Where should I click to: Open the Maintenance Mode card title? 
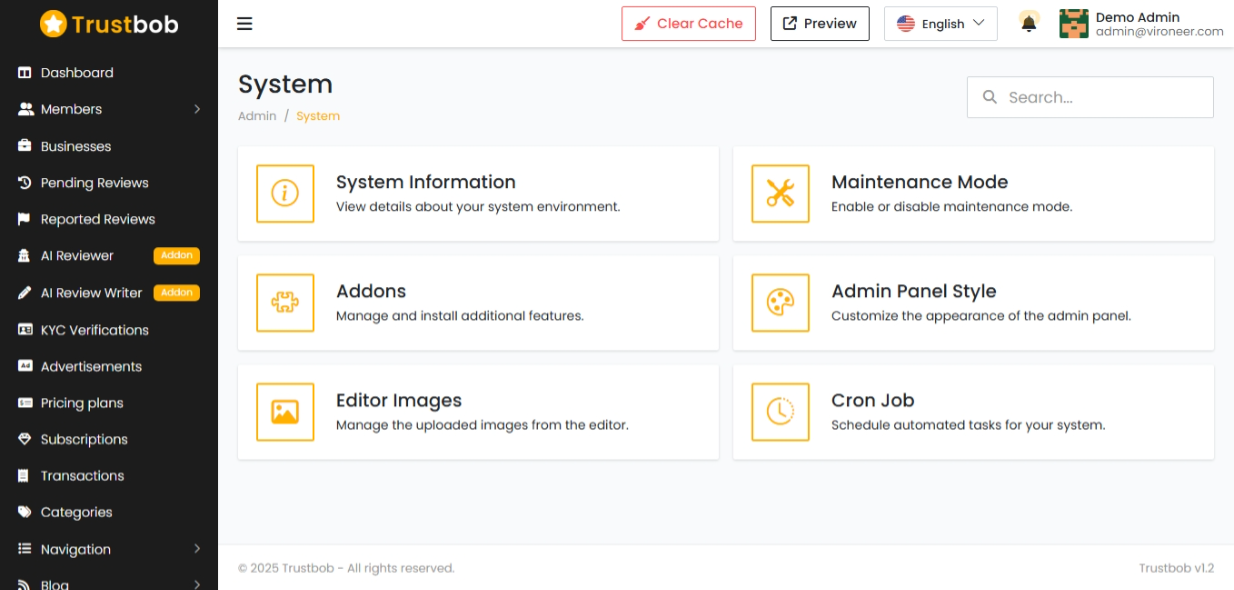(920, 182)
